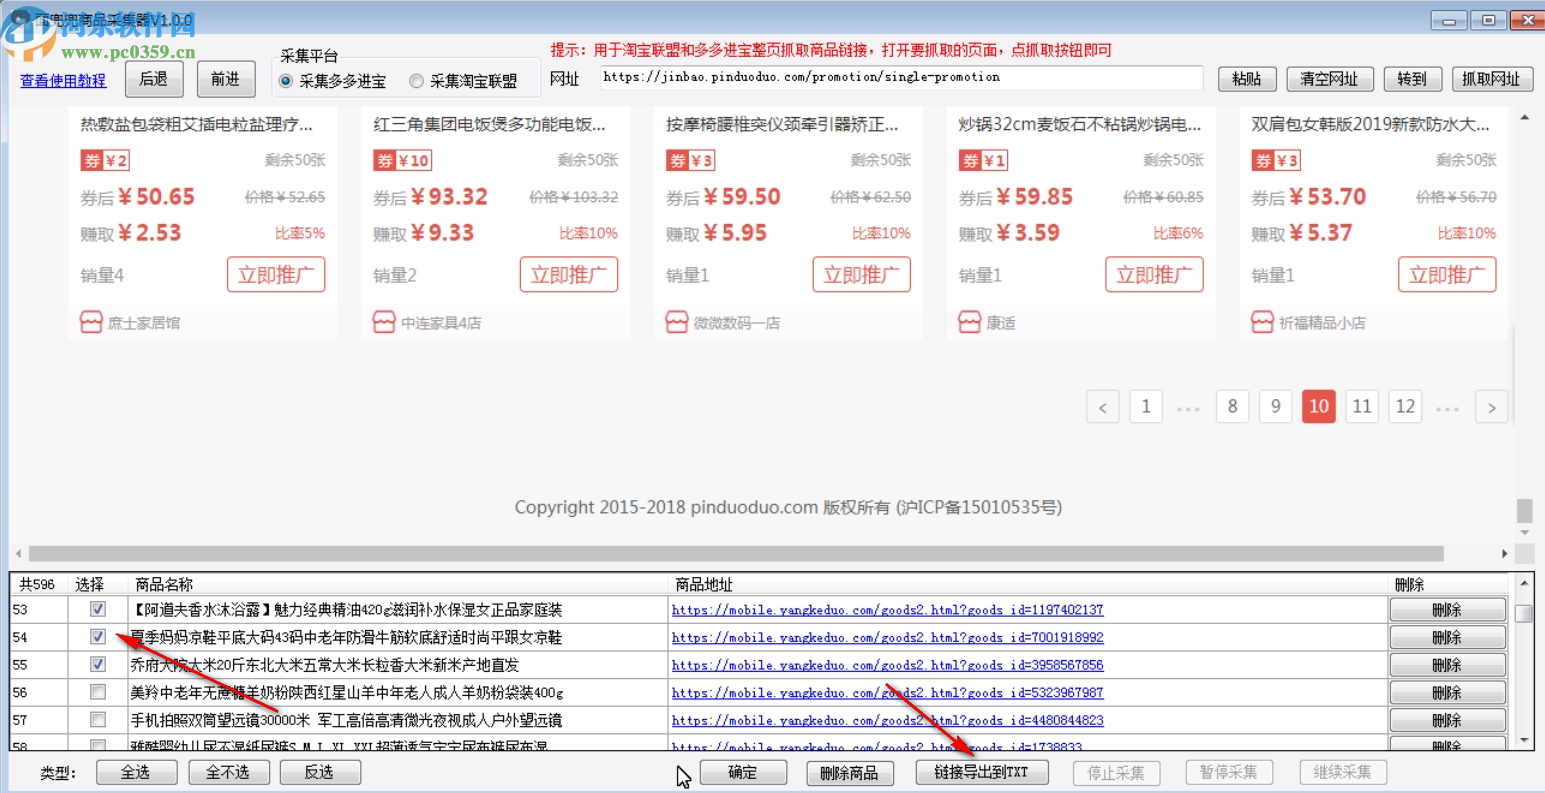This screenshot has height=793, width=1545.
Task: Click the previous page arrow in pagination
Action: click(1103, 406)
